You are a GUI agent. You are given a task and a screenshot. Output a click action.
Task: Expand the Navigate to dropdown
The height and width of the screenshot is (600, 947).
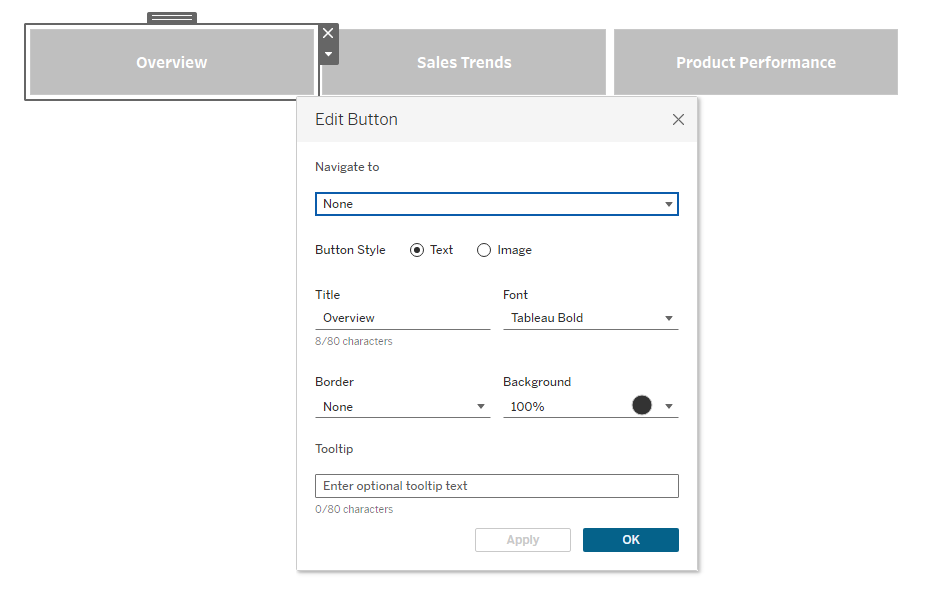[496, 204]
